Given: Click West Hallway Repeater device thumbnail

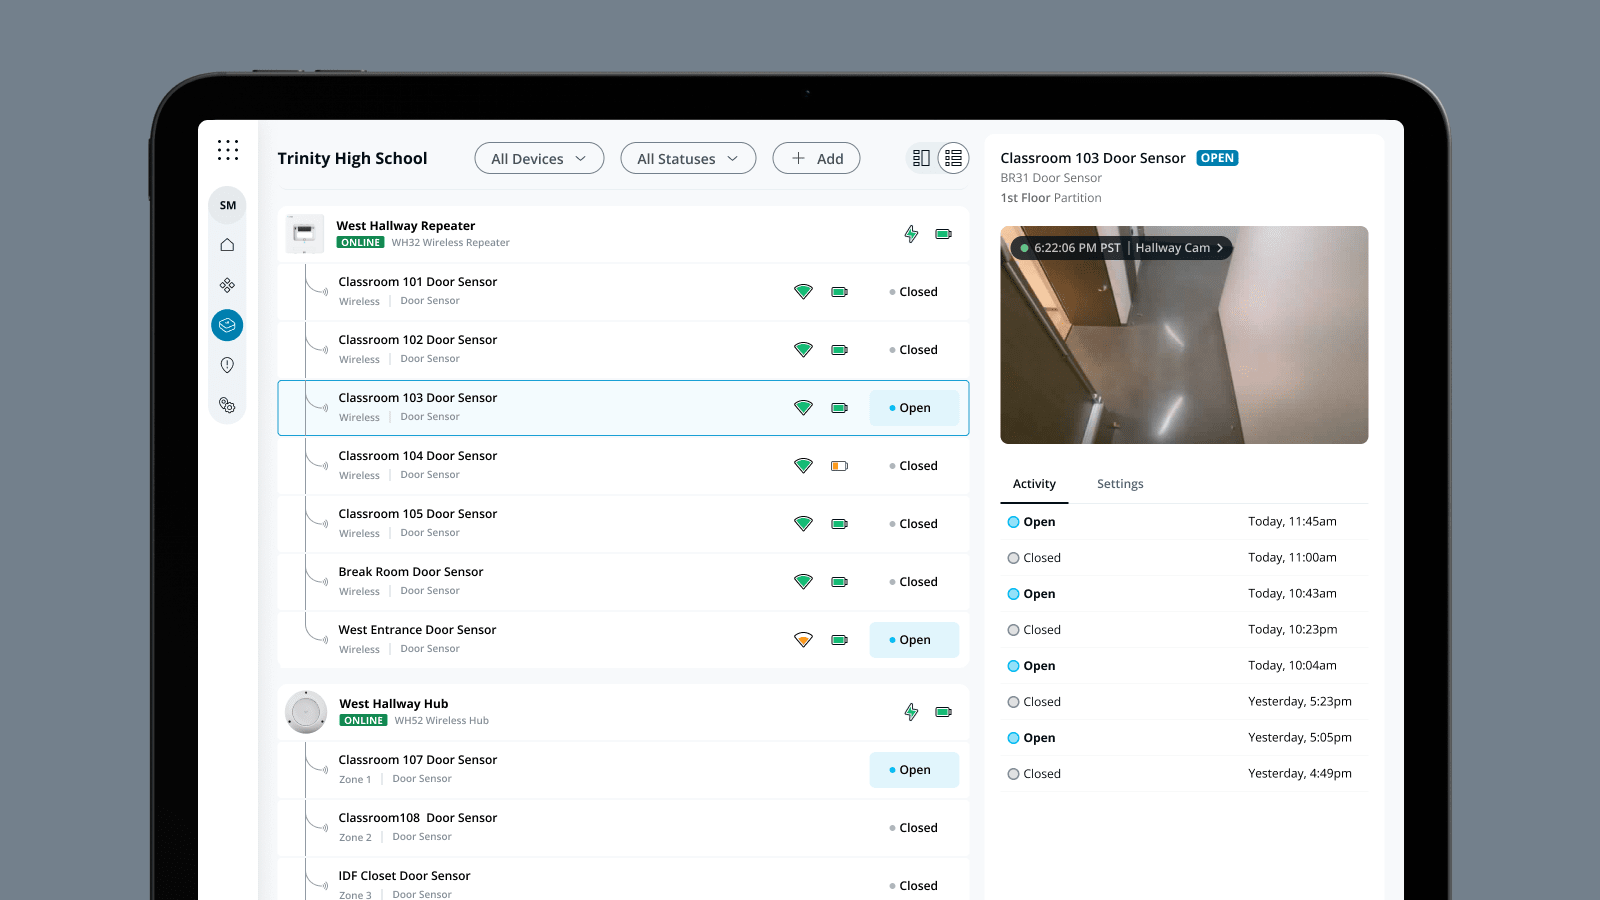Looking at the screenshot, I should (304, 234).
